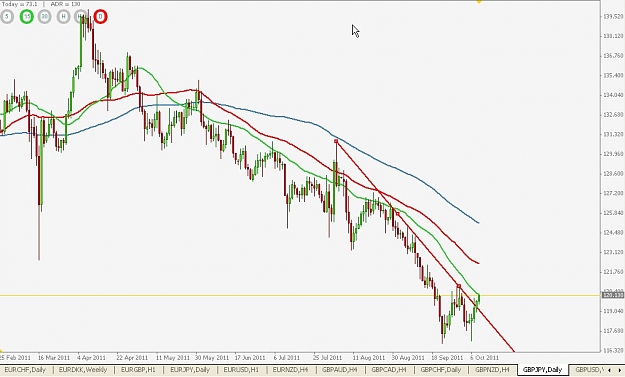The image size is (625, 377).
Task: Click the 135.400 price scale label
Action: click(613, 75)
